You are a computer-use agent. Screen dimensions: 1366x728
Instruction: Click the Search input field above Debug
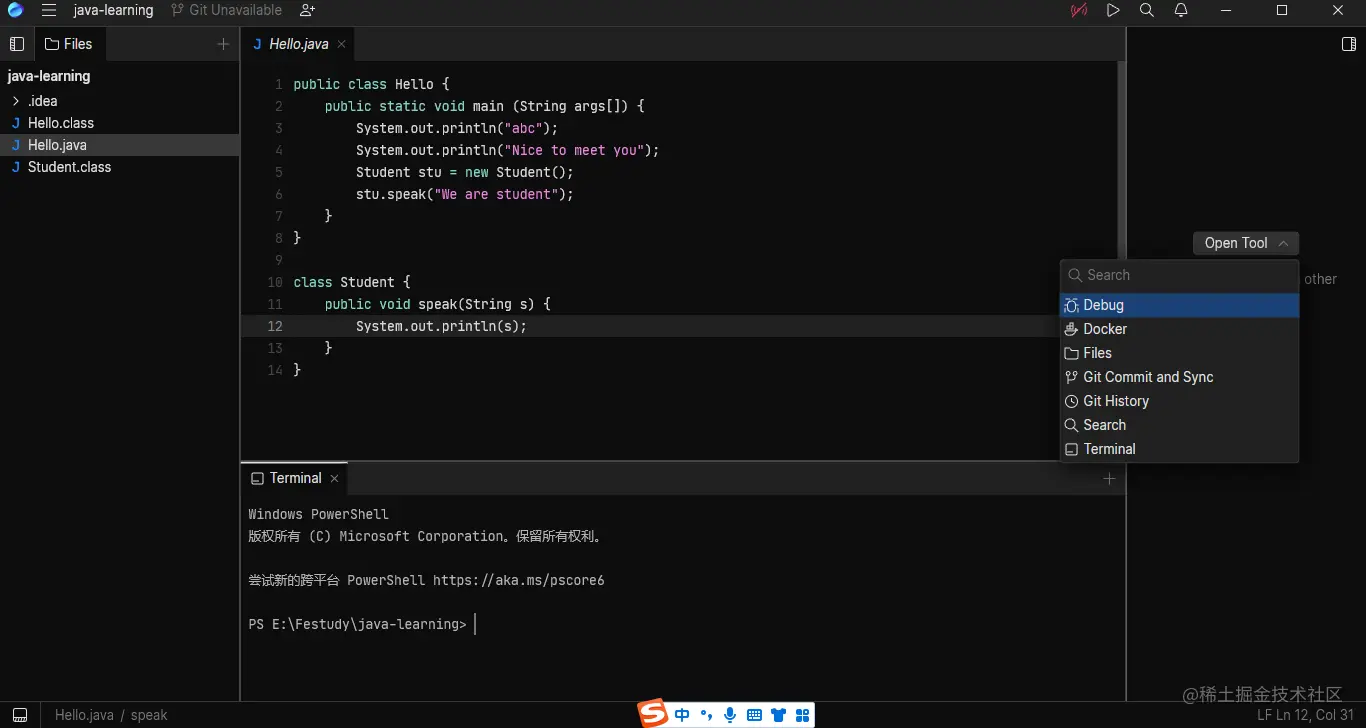click(x=1180, y=275)
